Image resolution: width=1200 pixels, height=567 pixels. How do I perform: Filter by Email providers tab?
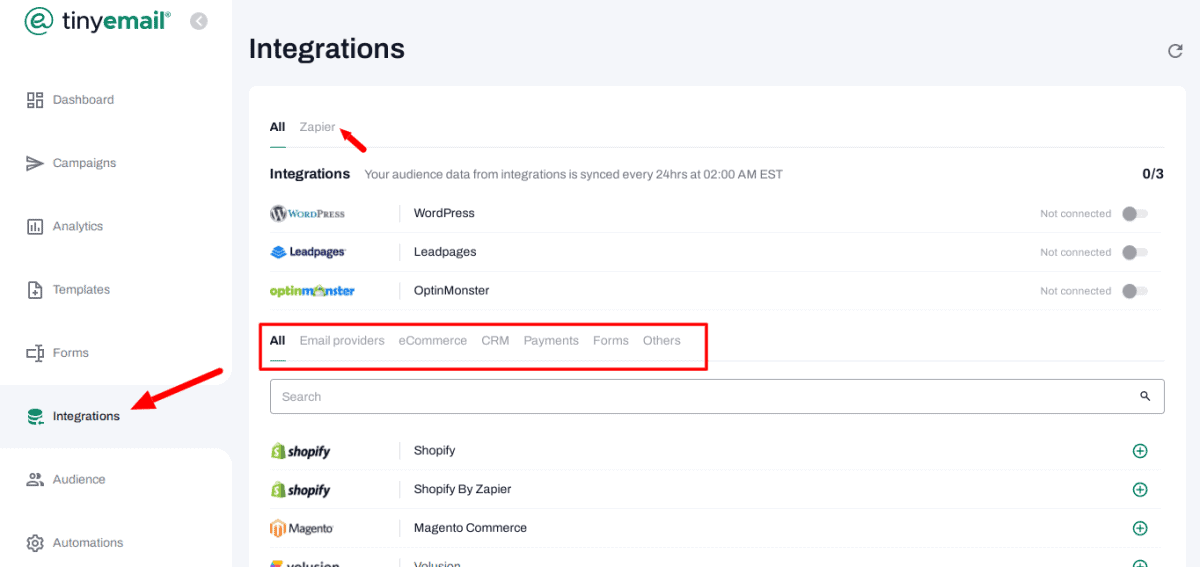(x=342, y=341)
